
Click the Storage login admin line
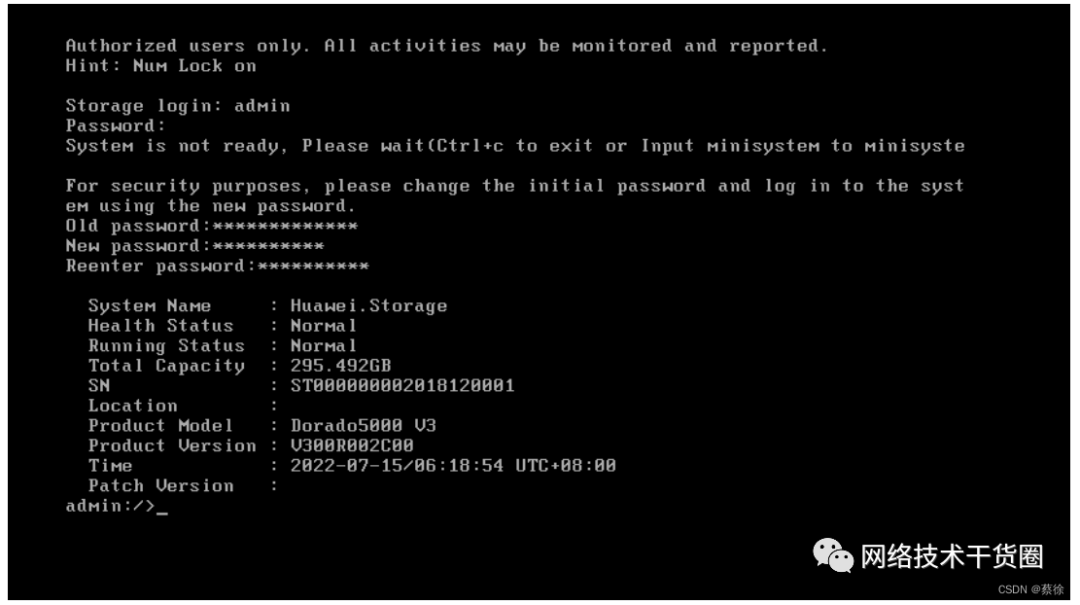click(x=177, y=106)
